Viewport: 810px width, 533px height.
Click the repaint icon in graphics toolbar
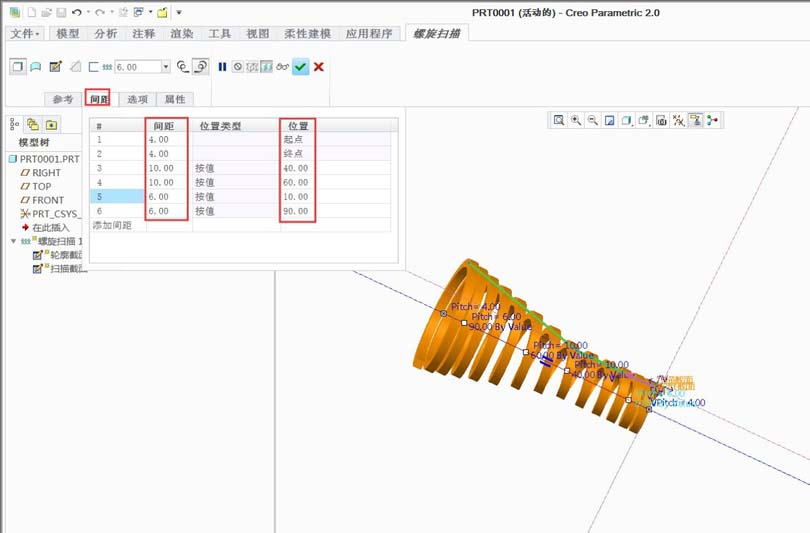coord(610,120)
